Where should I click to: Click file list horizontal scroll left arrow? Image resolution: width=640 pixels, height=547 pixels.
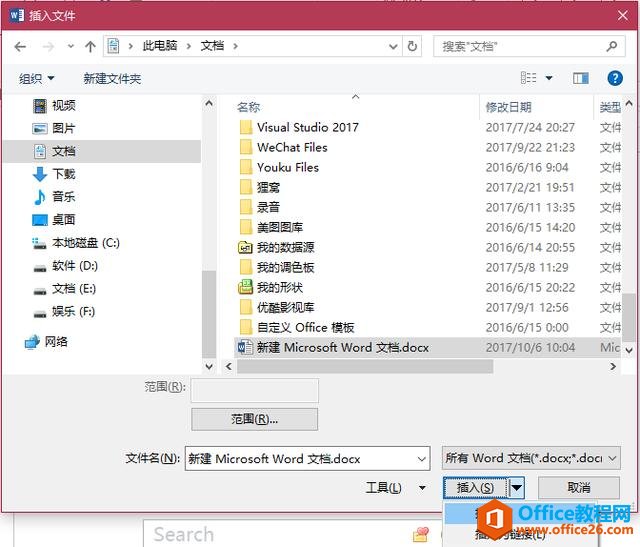click(229, 367)
